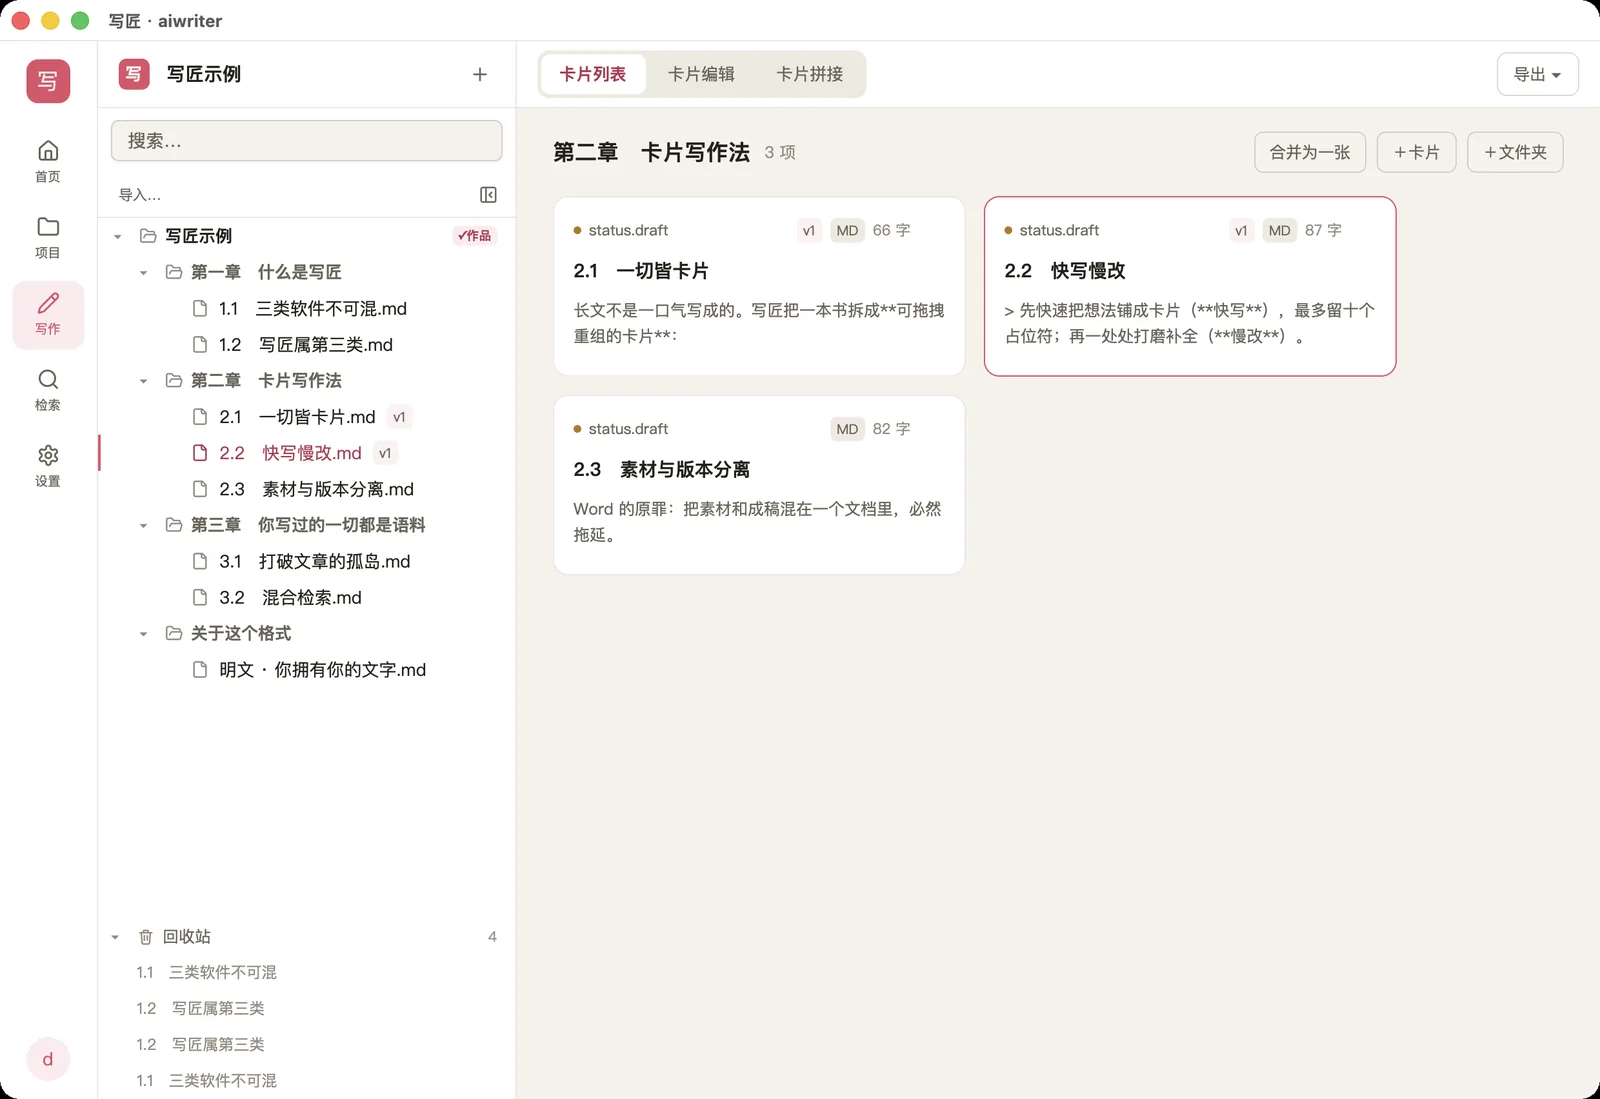
Task: Collapse the 第一章 什么是写匠 folder
Action: click(x=143, y=272)
